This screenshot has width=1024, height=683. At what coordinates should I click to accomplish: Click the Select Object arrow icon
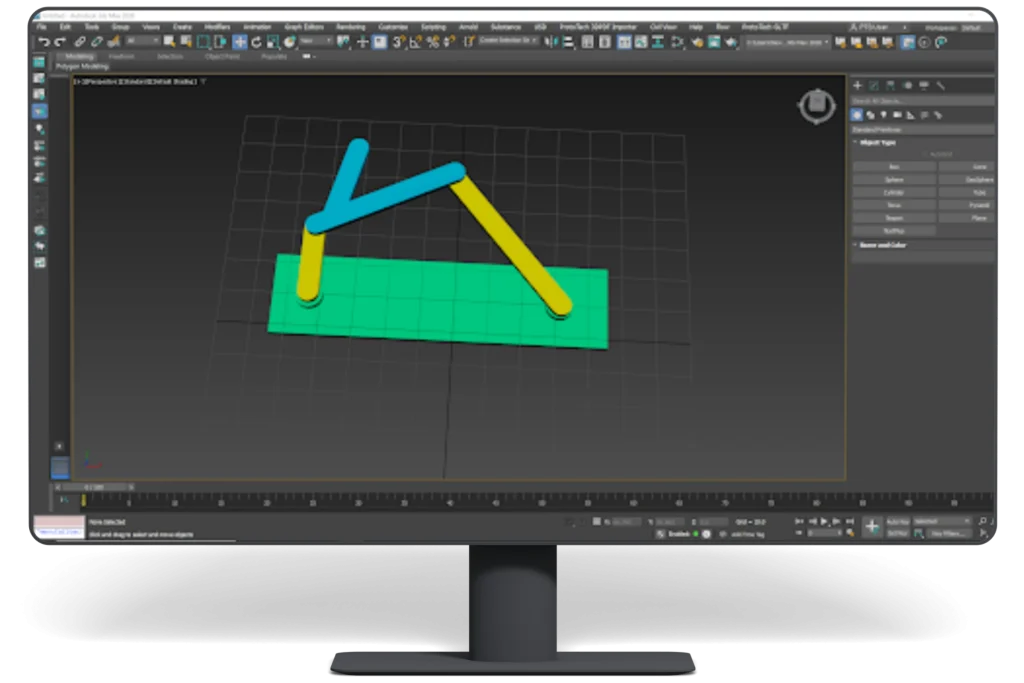(x=168, y=41)
